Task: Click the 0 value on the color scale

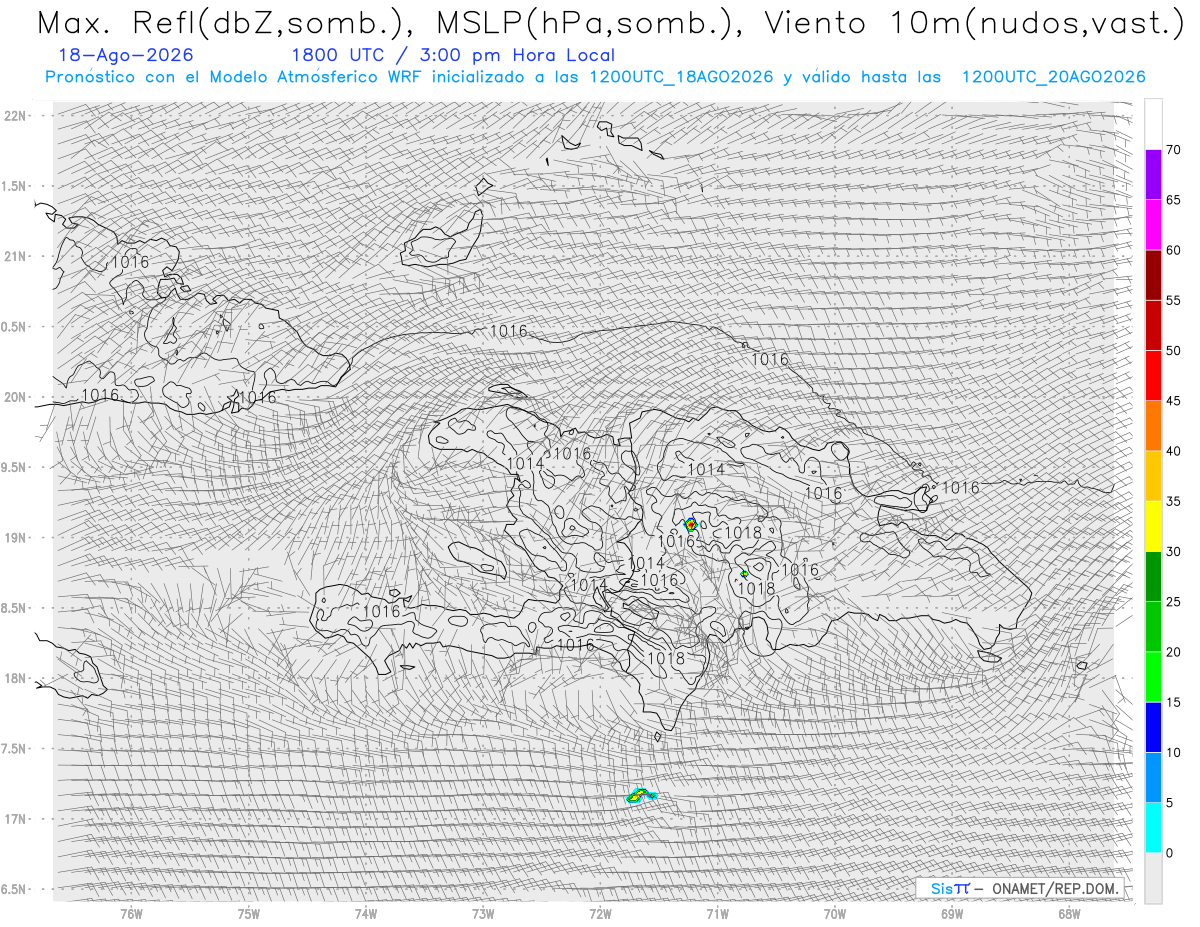Action: (1169, 853)
